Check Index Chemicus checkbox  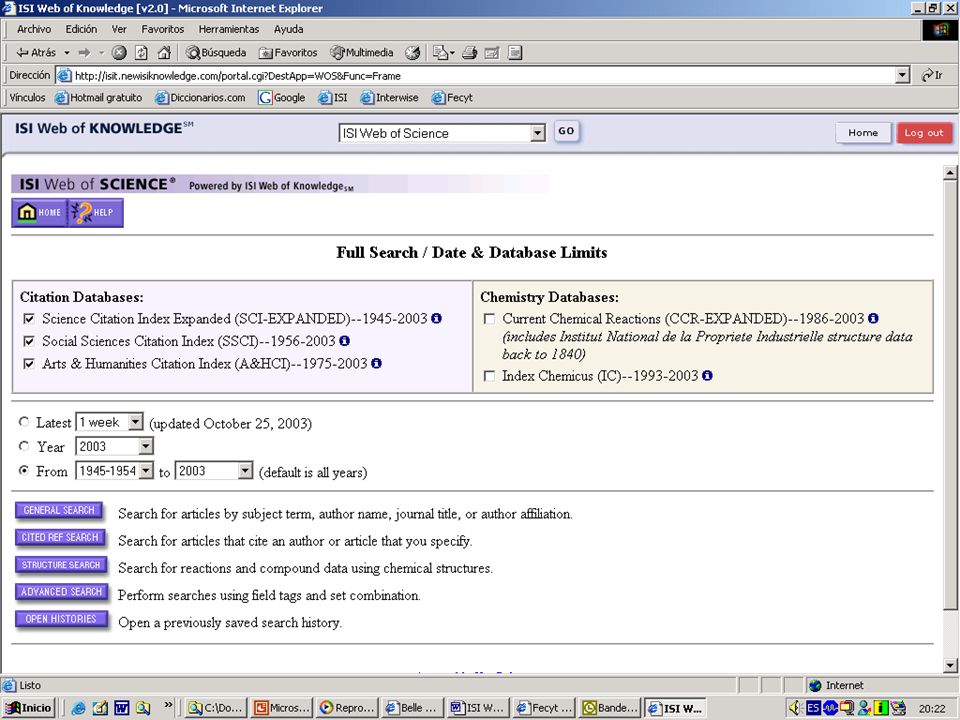[x=489, y=376]
